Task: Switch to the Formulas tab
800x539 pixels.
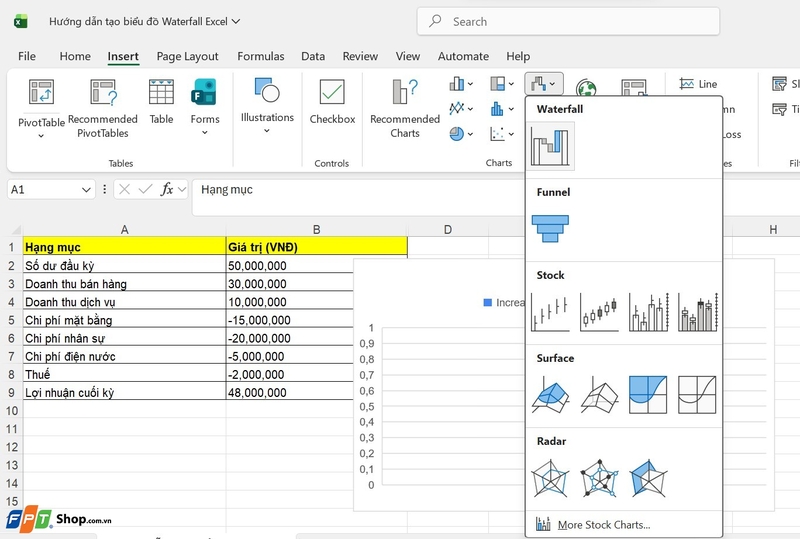Action: (x=261, y=56)
